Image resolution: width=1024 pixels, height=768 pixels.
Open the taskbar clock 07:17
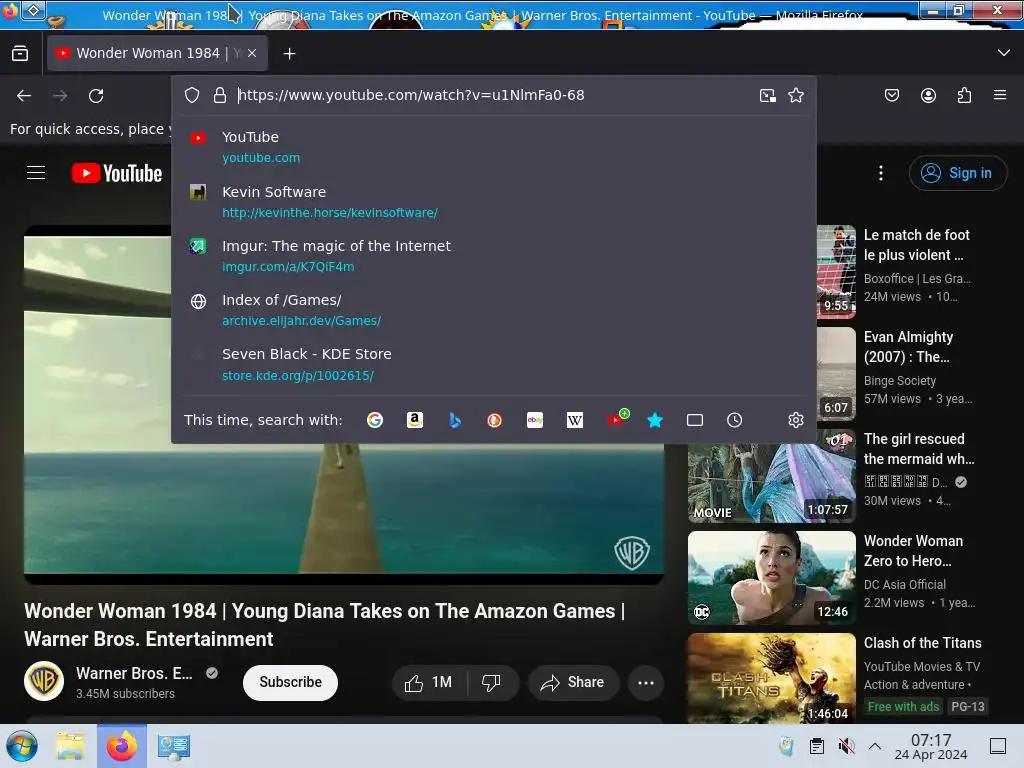931,746
